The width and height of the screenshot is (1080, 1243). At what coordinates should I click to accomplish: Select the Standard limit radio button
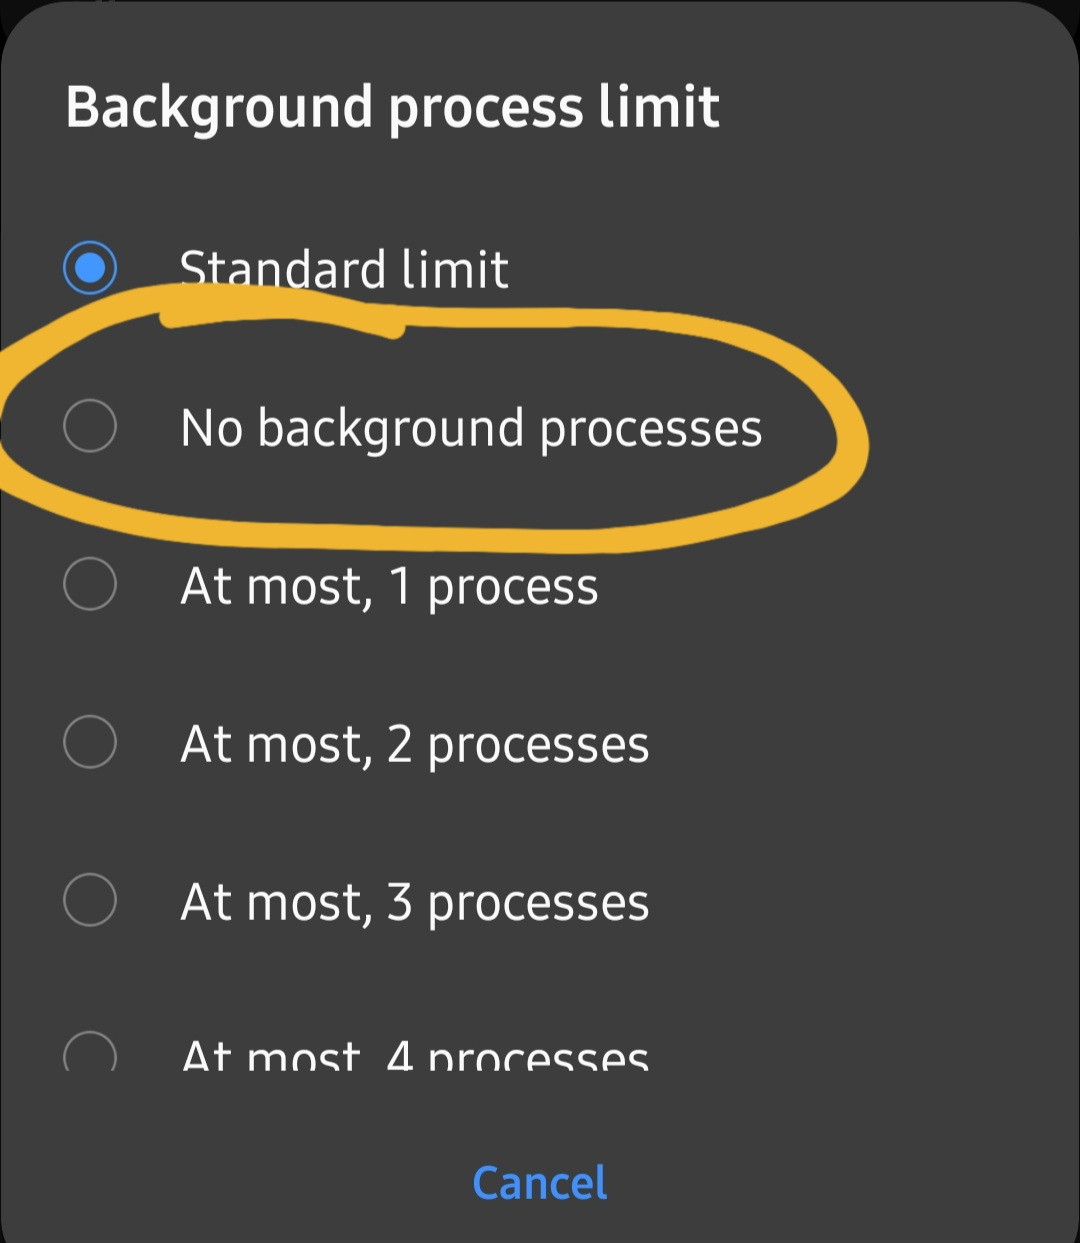pos(90,269)
